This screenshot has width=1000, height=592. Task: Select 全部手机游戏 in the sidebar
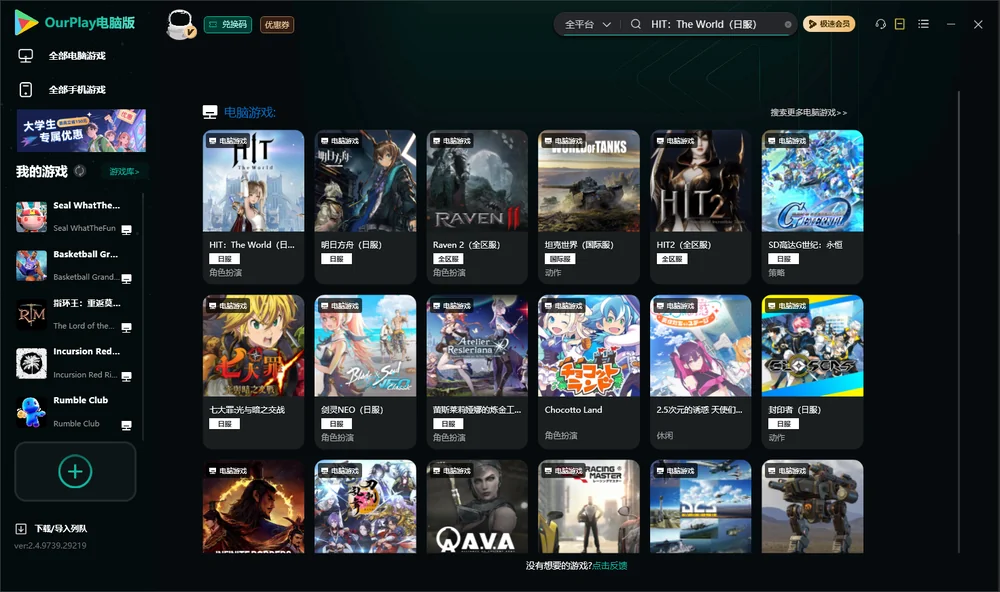tap(77, 90)
